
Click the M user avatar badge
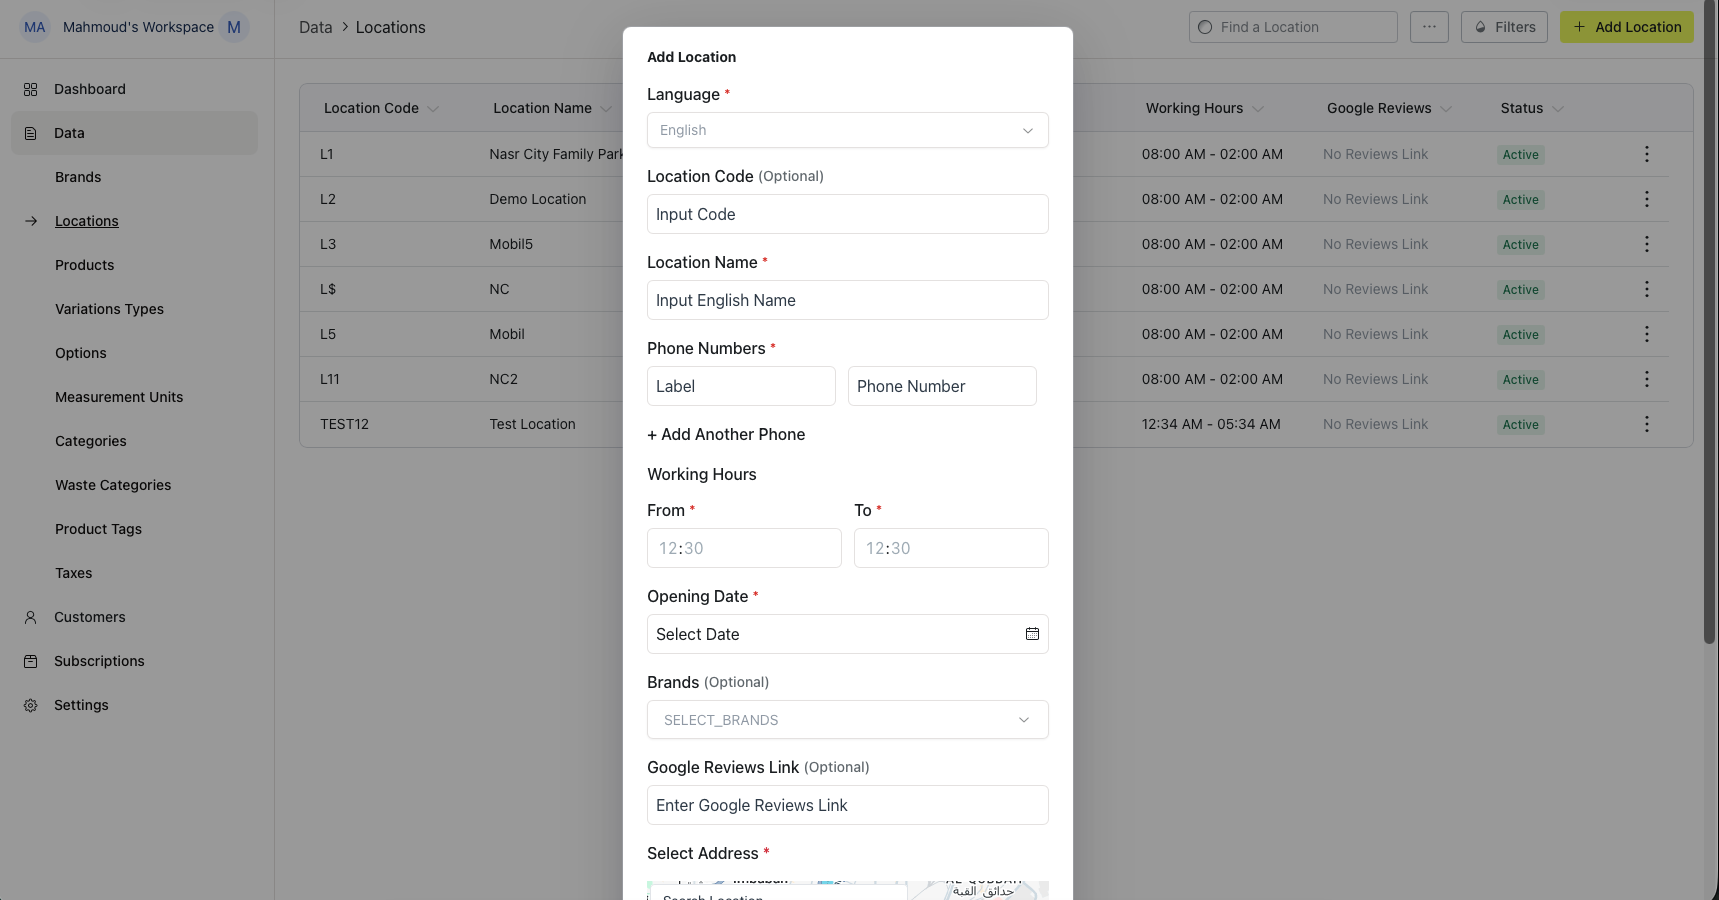click(234, 27)
